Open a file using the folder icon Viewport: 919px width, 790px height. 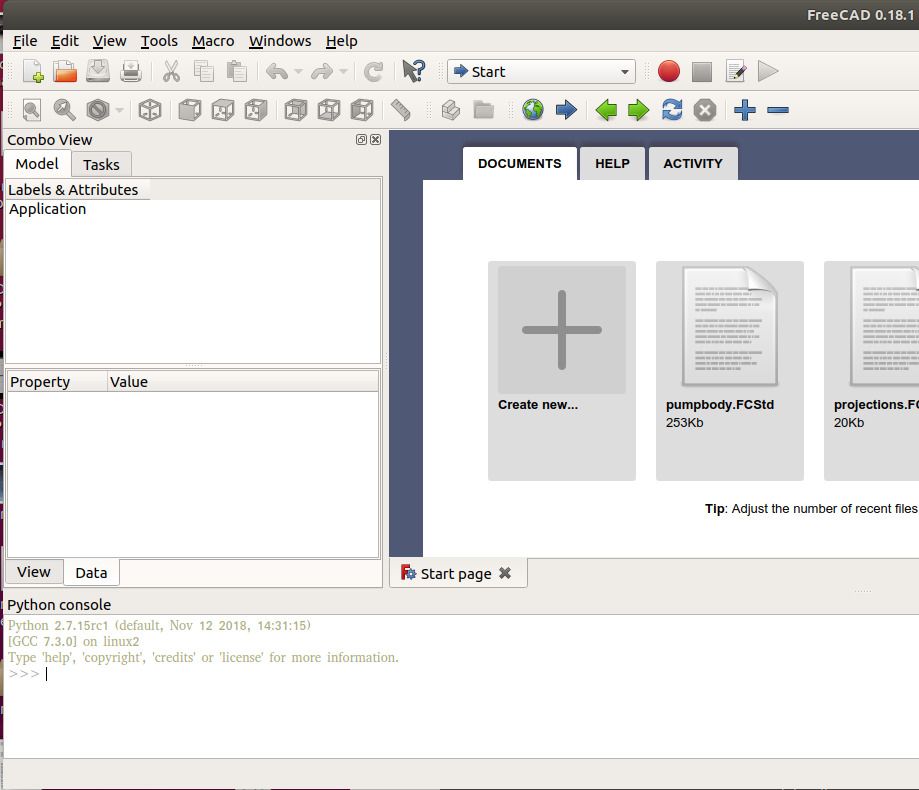point(65,71)
